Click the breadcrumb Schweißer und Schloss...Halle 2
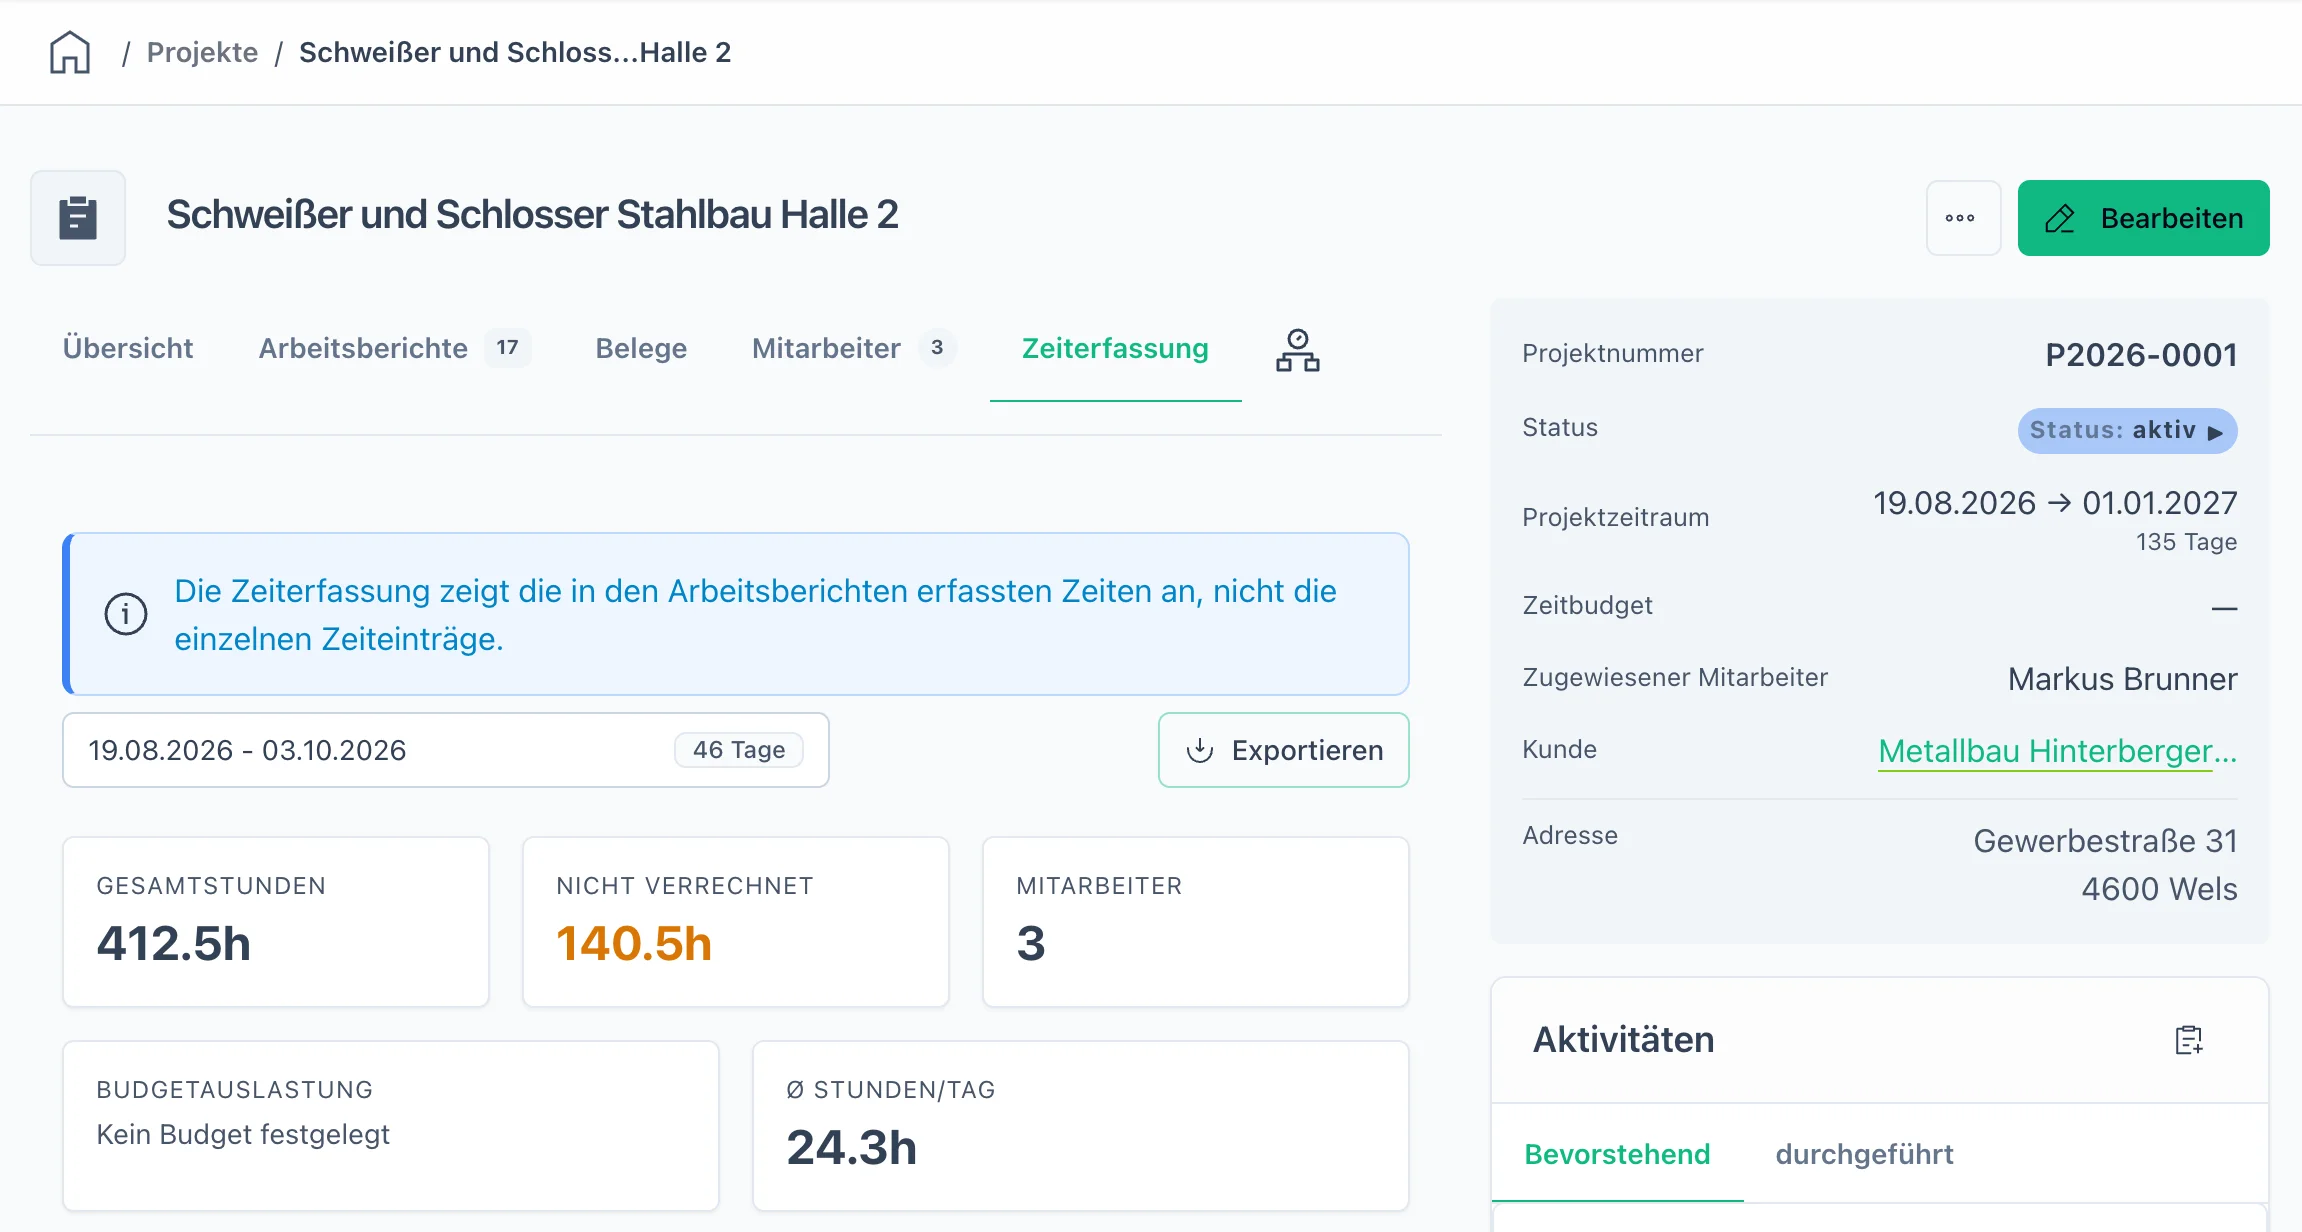The image size is (2302, 1232). pyautogui.click(x=515, y=52)
